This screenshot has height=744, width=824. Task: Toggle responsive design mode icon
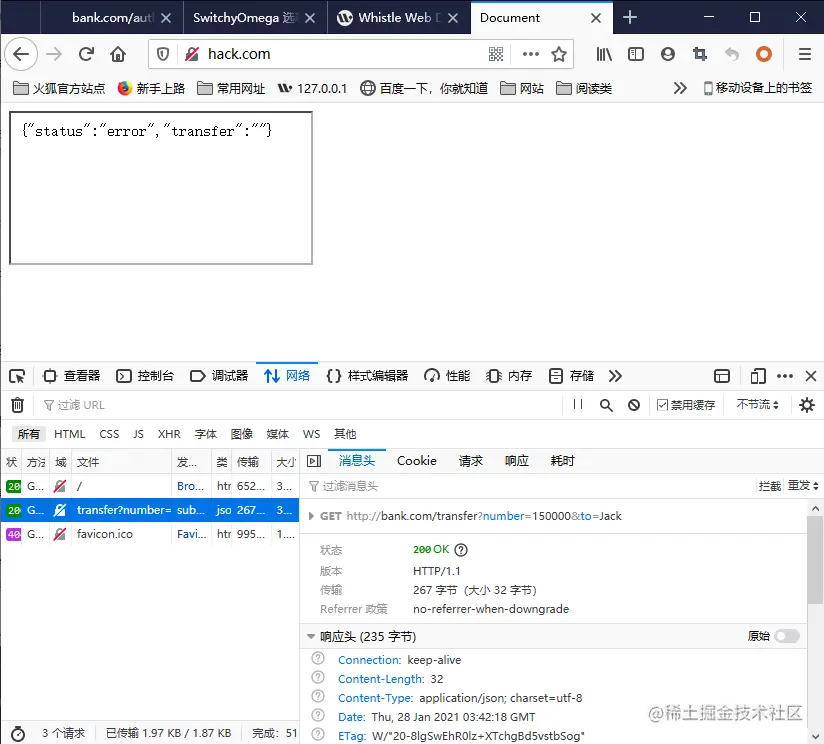tap(758, 376)
